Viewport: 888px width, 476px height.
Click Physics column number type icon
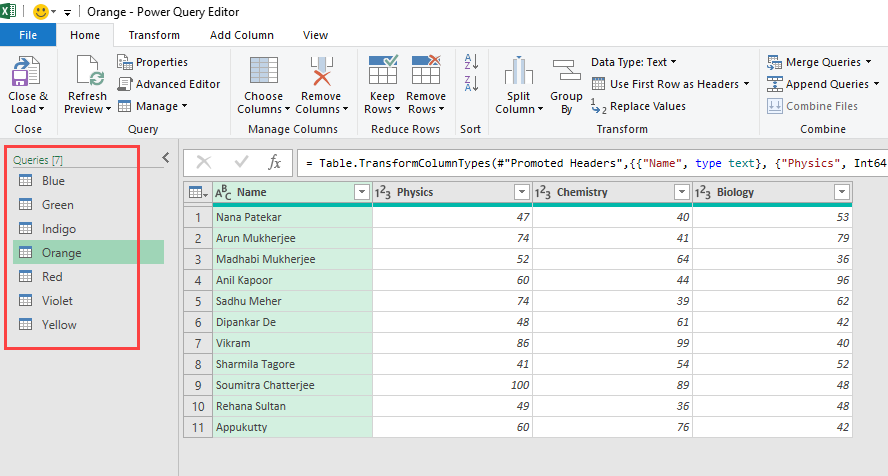coord(383,192)
